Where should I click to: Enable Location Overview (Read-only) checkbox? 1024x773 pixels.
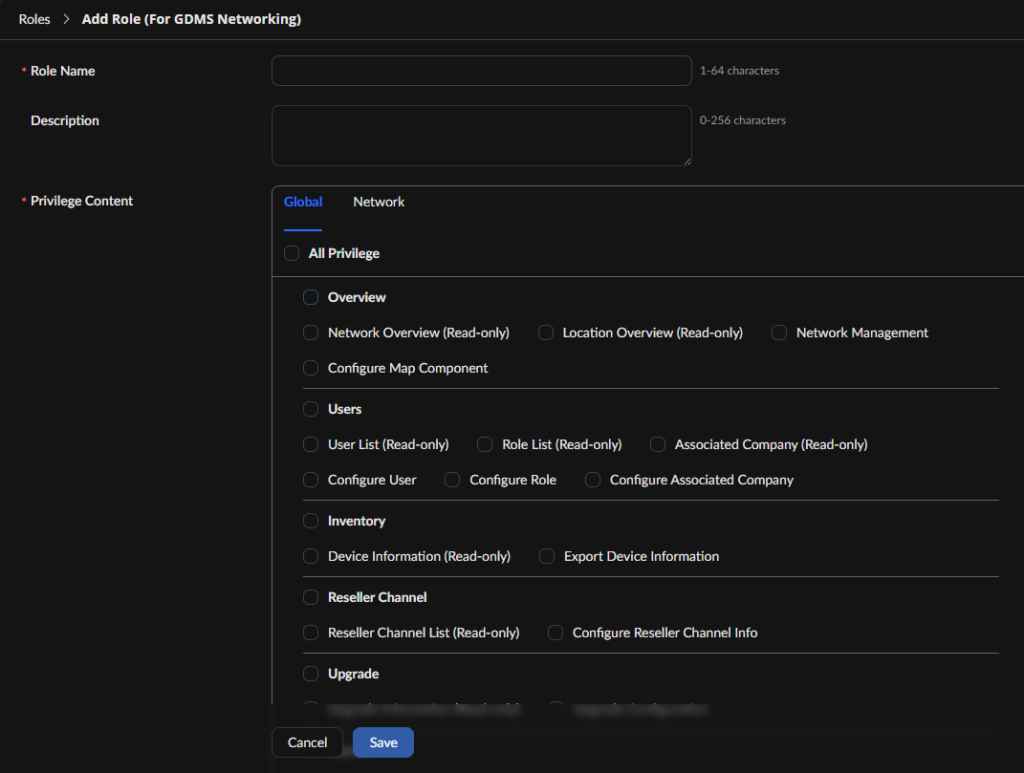pos(546,333)
